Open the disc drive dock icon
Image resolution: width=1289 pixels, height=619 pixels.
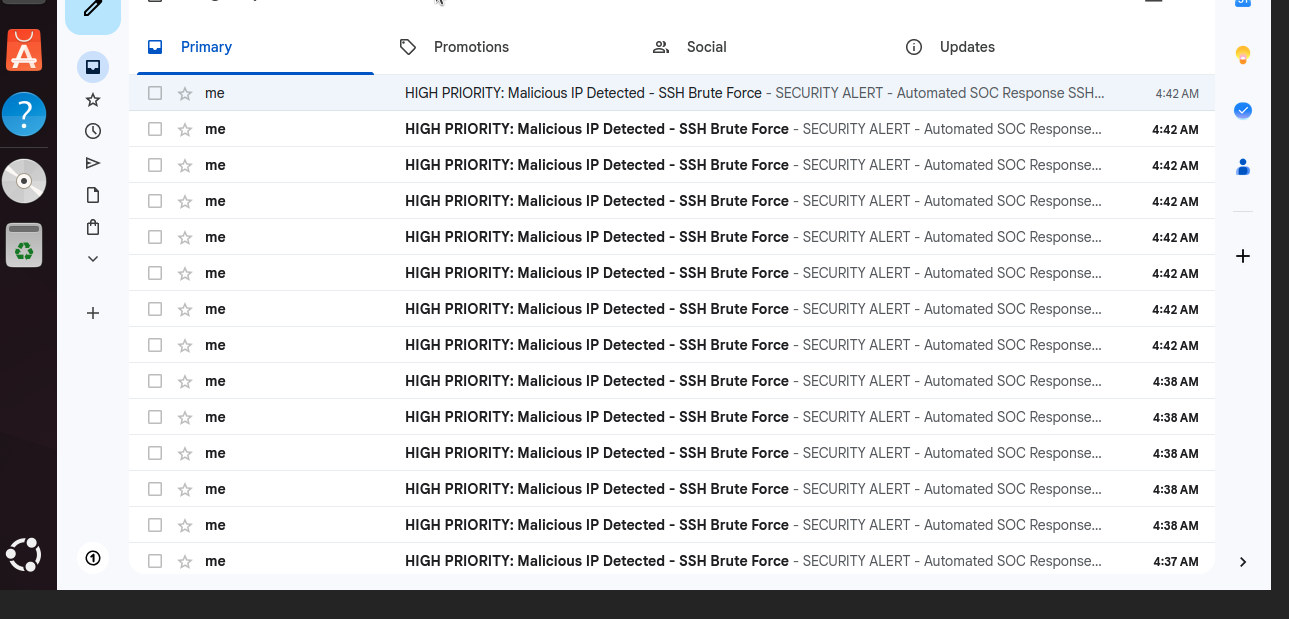point(24,181)
